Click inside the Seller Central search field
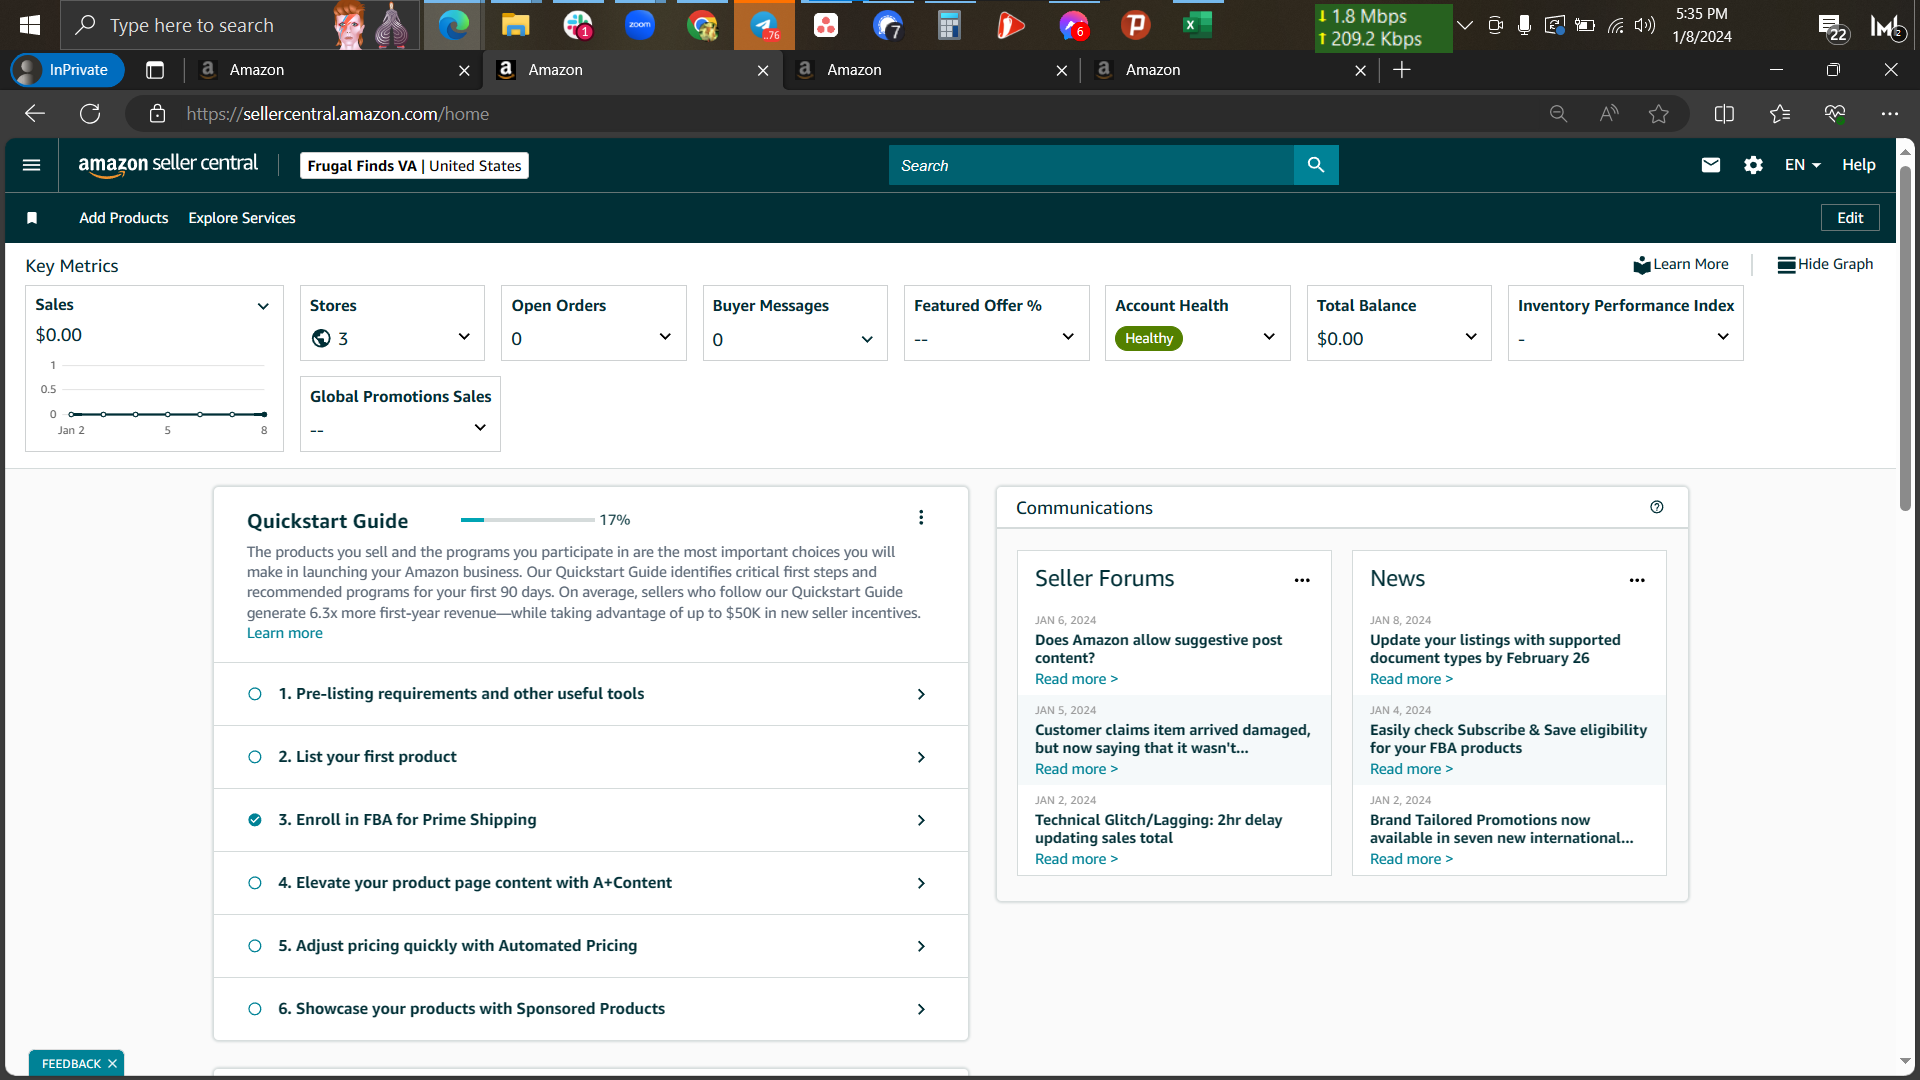The image size is (1920, 1080). pos(1091,165)
